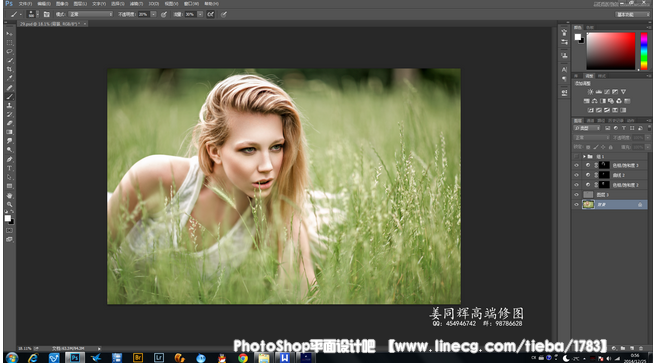Select the Crop tool

point(9,69)
